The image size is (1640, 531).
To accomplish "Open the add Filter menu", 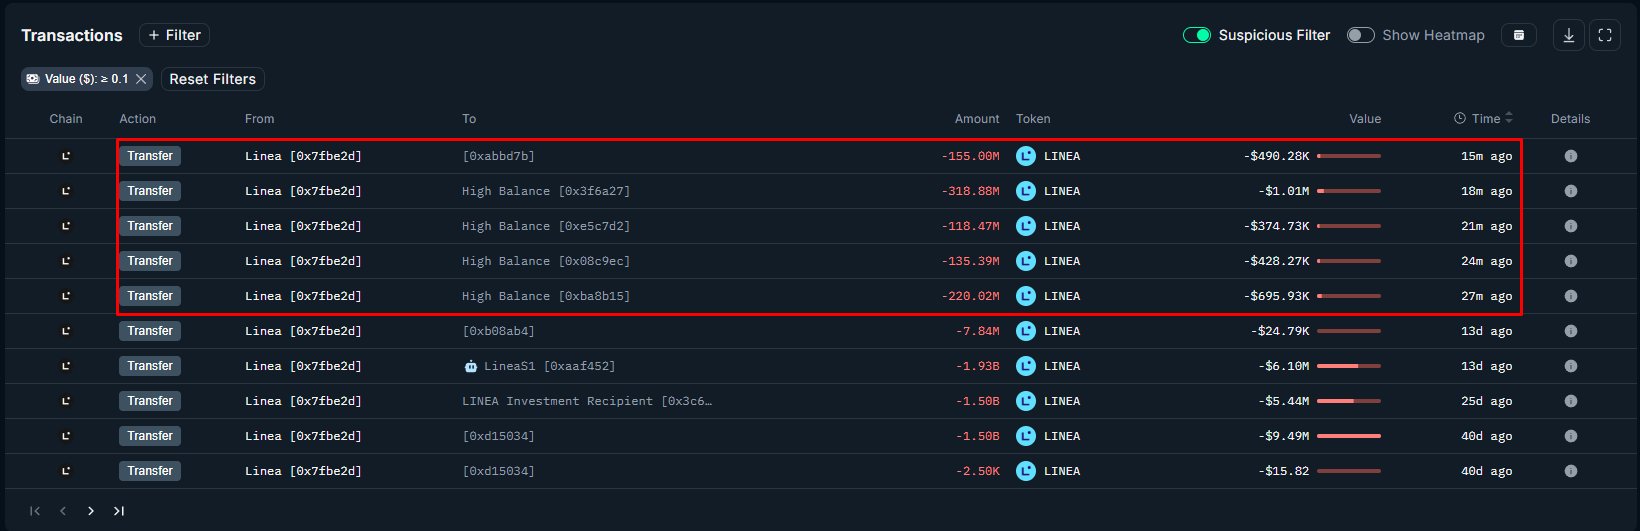I will click(x=174, y=35).
